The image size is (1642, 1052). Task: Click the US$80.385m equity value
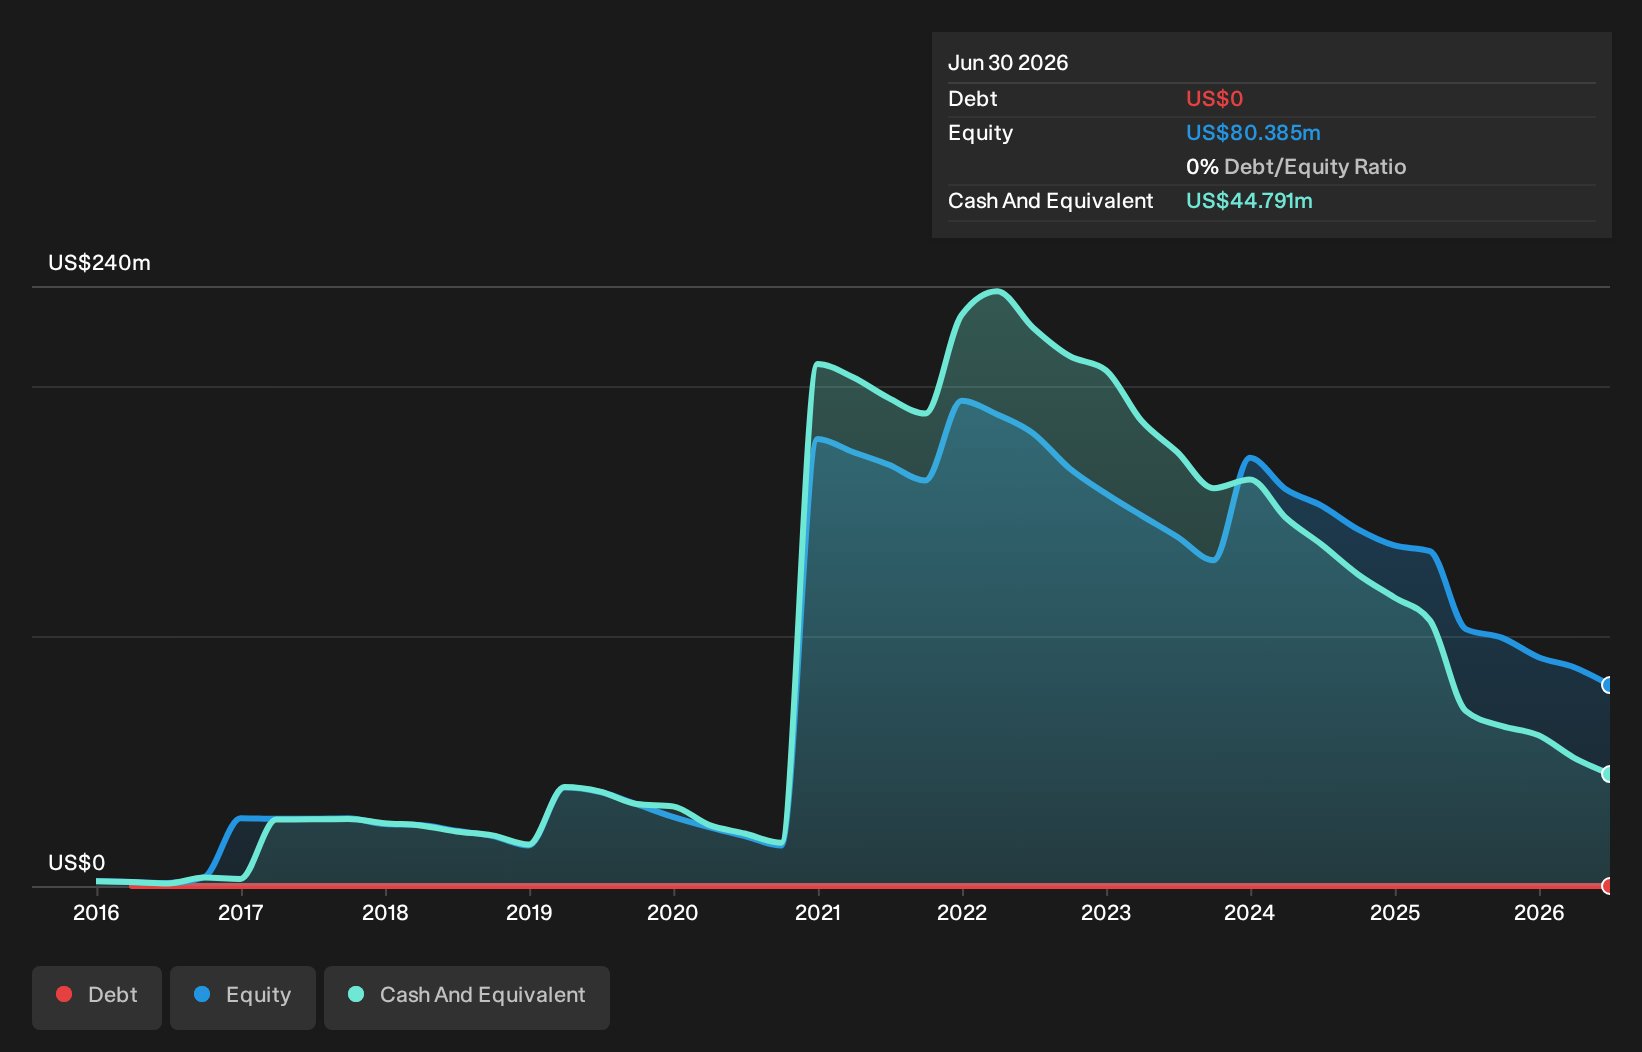[x=1253, y=133]
